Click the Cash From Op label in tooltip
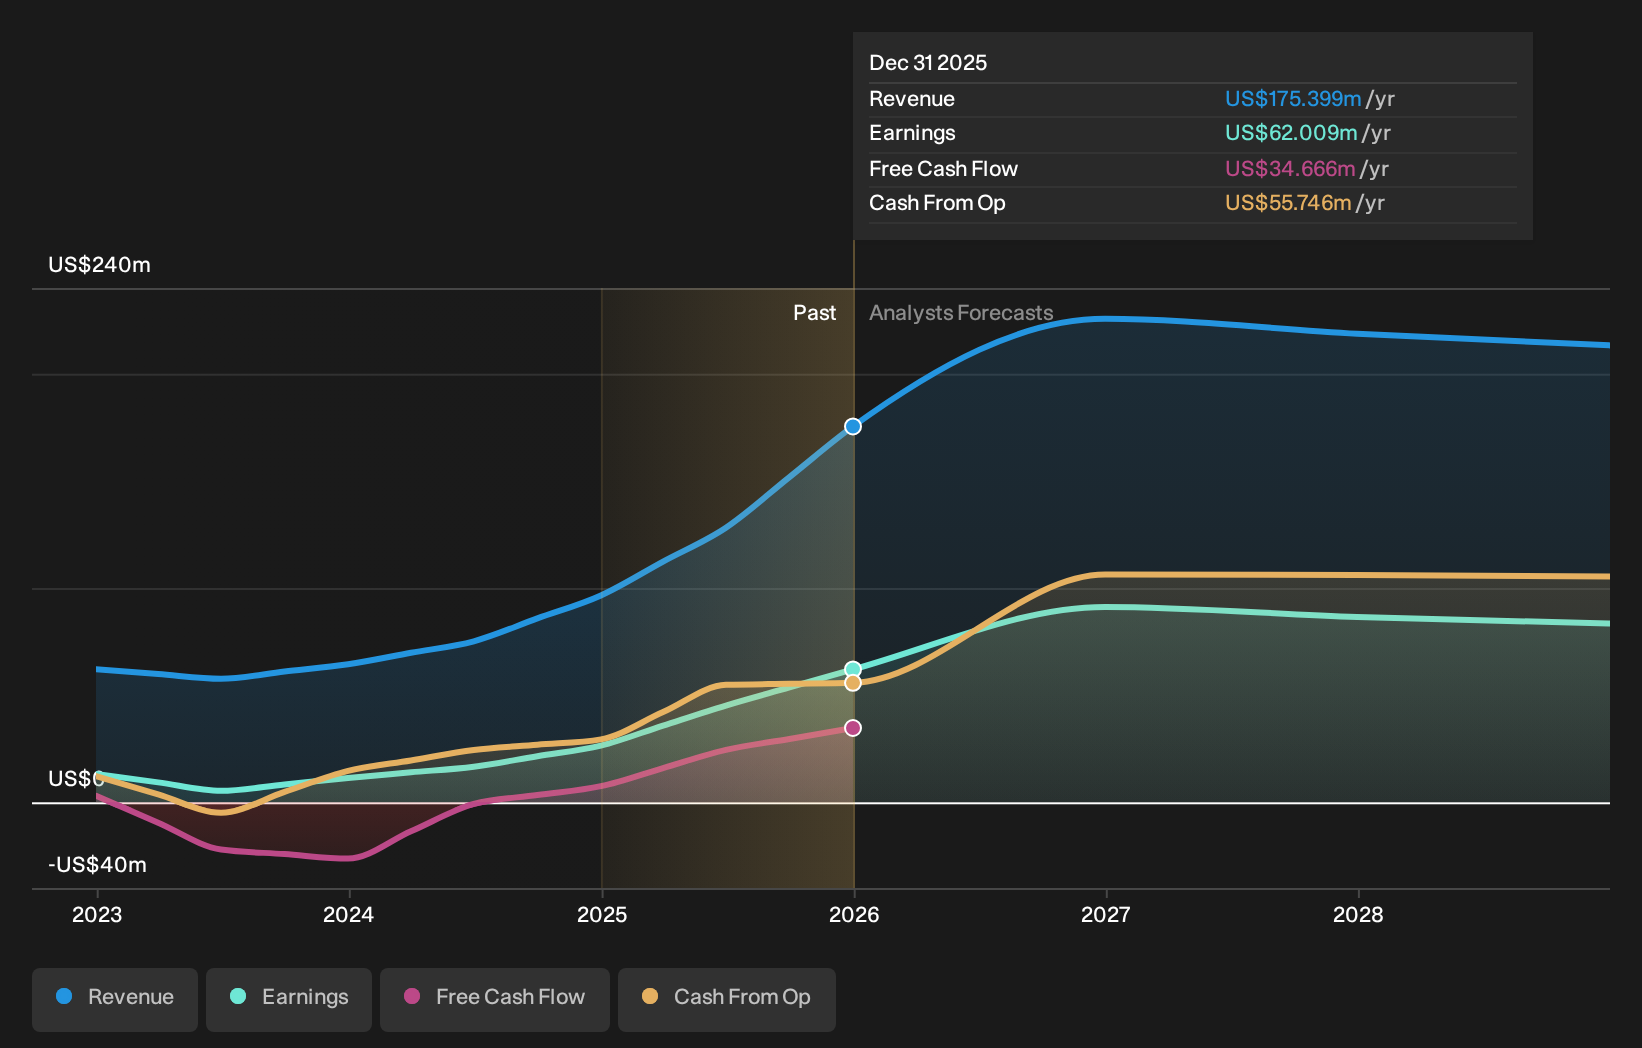Viewport: 1642px width, 1048px height. (937, 203)
